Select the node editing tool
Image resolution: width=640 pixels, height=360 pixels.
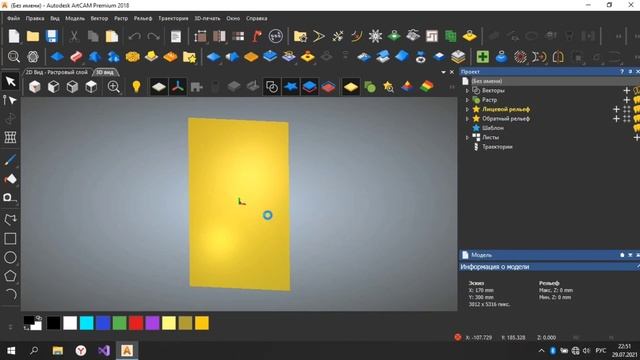(10, 100)
